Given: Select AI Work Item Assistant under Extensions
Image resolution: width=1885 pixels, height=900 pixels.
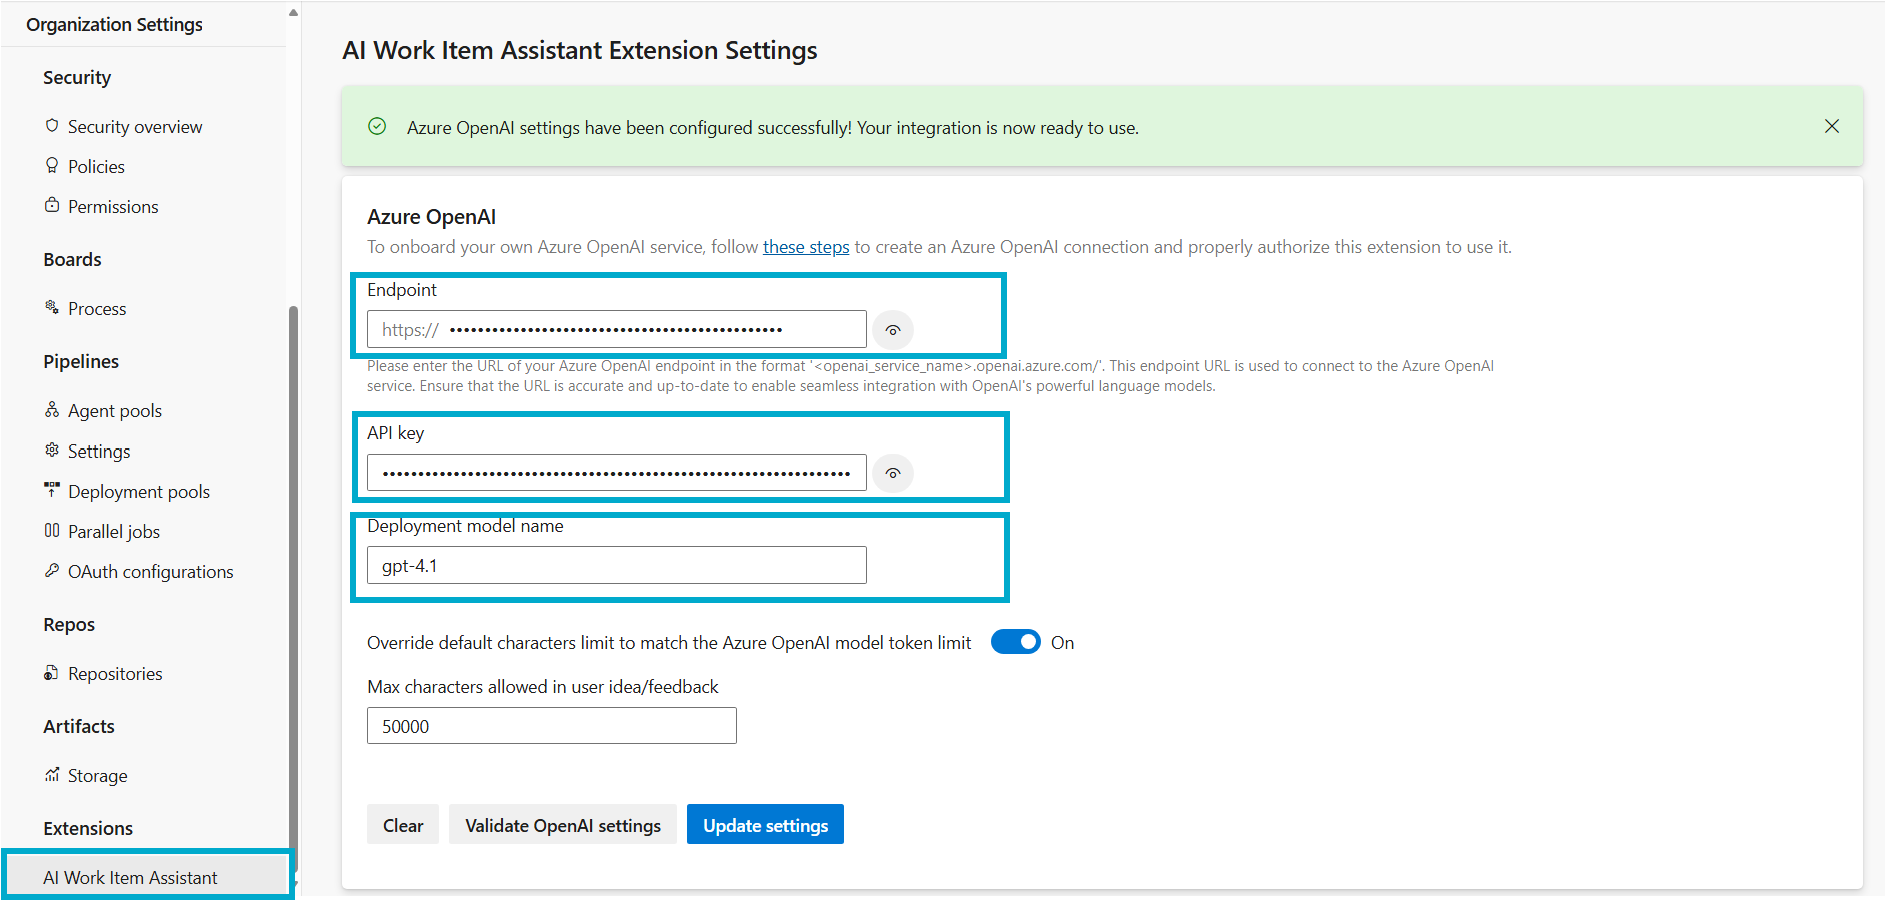Looking at the screenshot, I should tap(130, 877).
